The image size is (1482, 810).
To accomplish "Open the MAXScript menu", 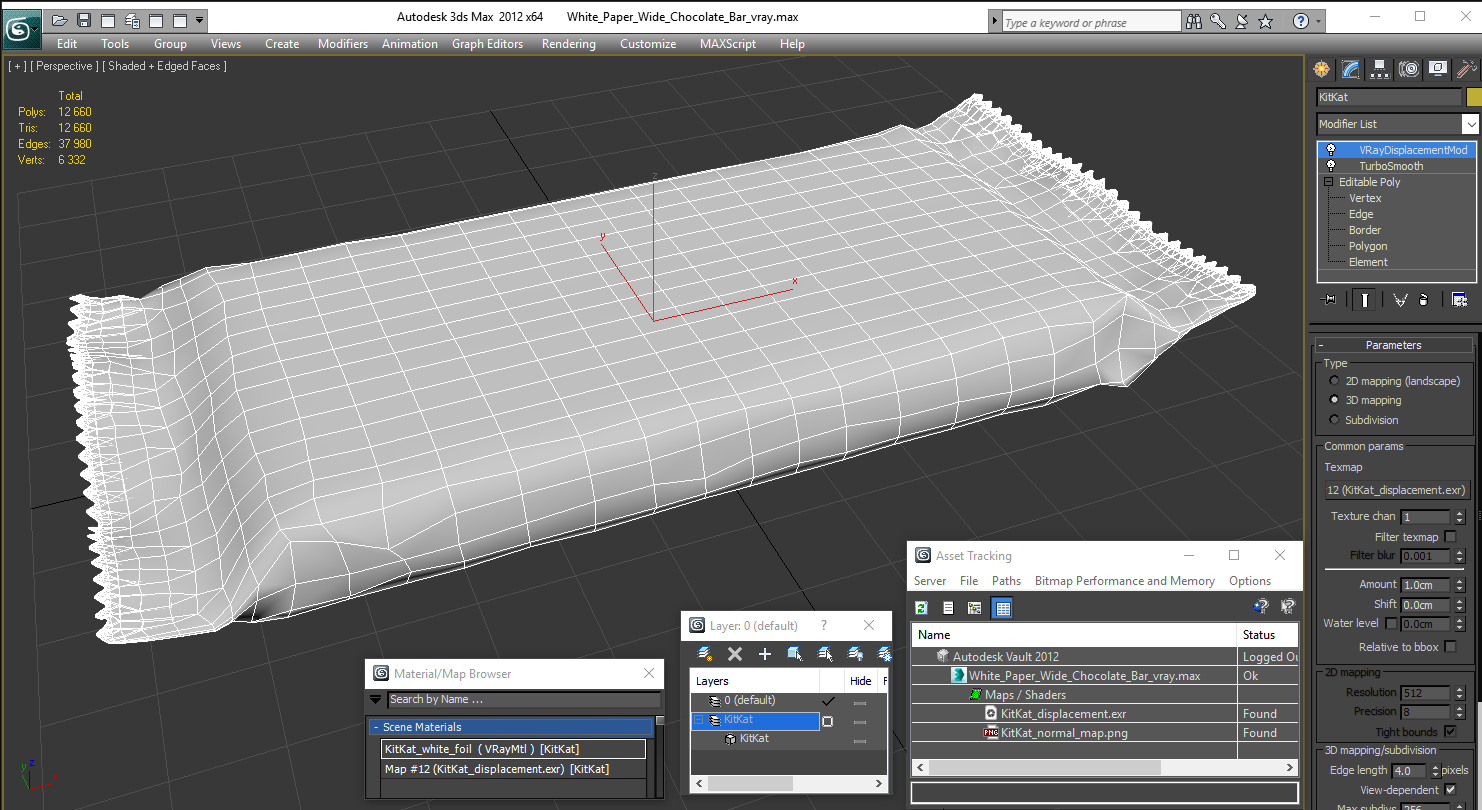I will pos(730,44).
